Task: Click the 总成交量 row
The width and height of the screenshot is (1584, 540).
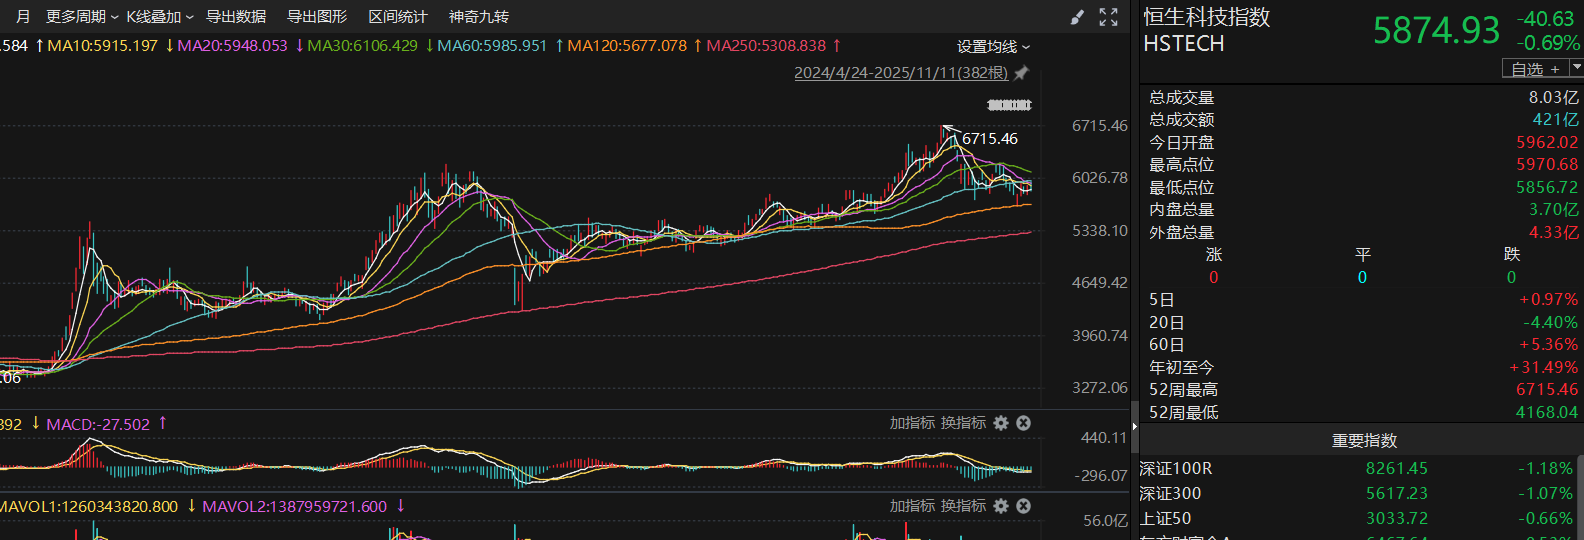Action: pyautogui.click(x=1363, y=97)
